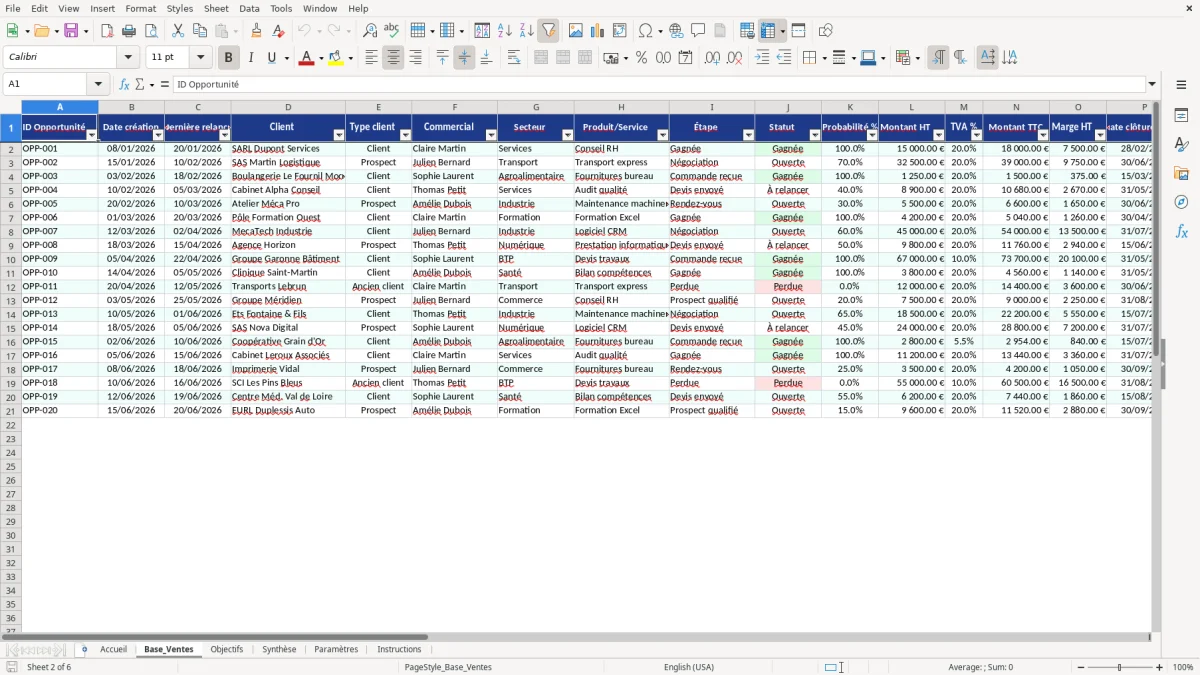Image resolution: width=1200 pixels, height=675 pixels.
Task: Switch to the Paramètres sheet tab
Action: pyautogui.click(x=336, y=649)
